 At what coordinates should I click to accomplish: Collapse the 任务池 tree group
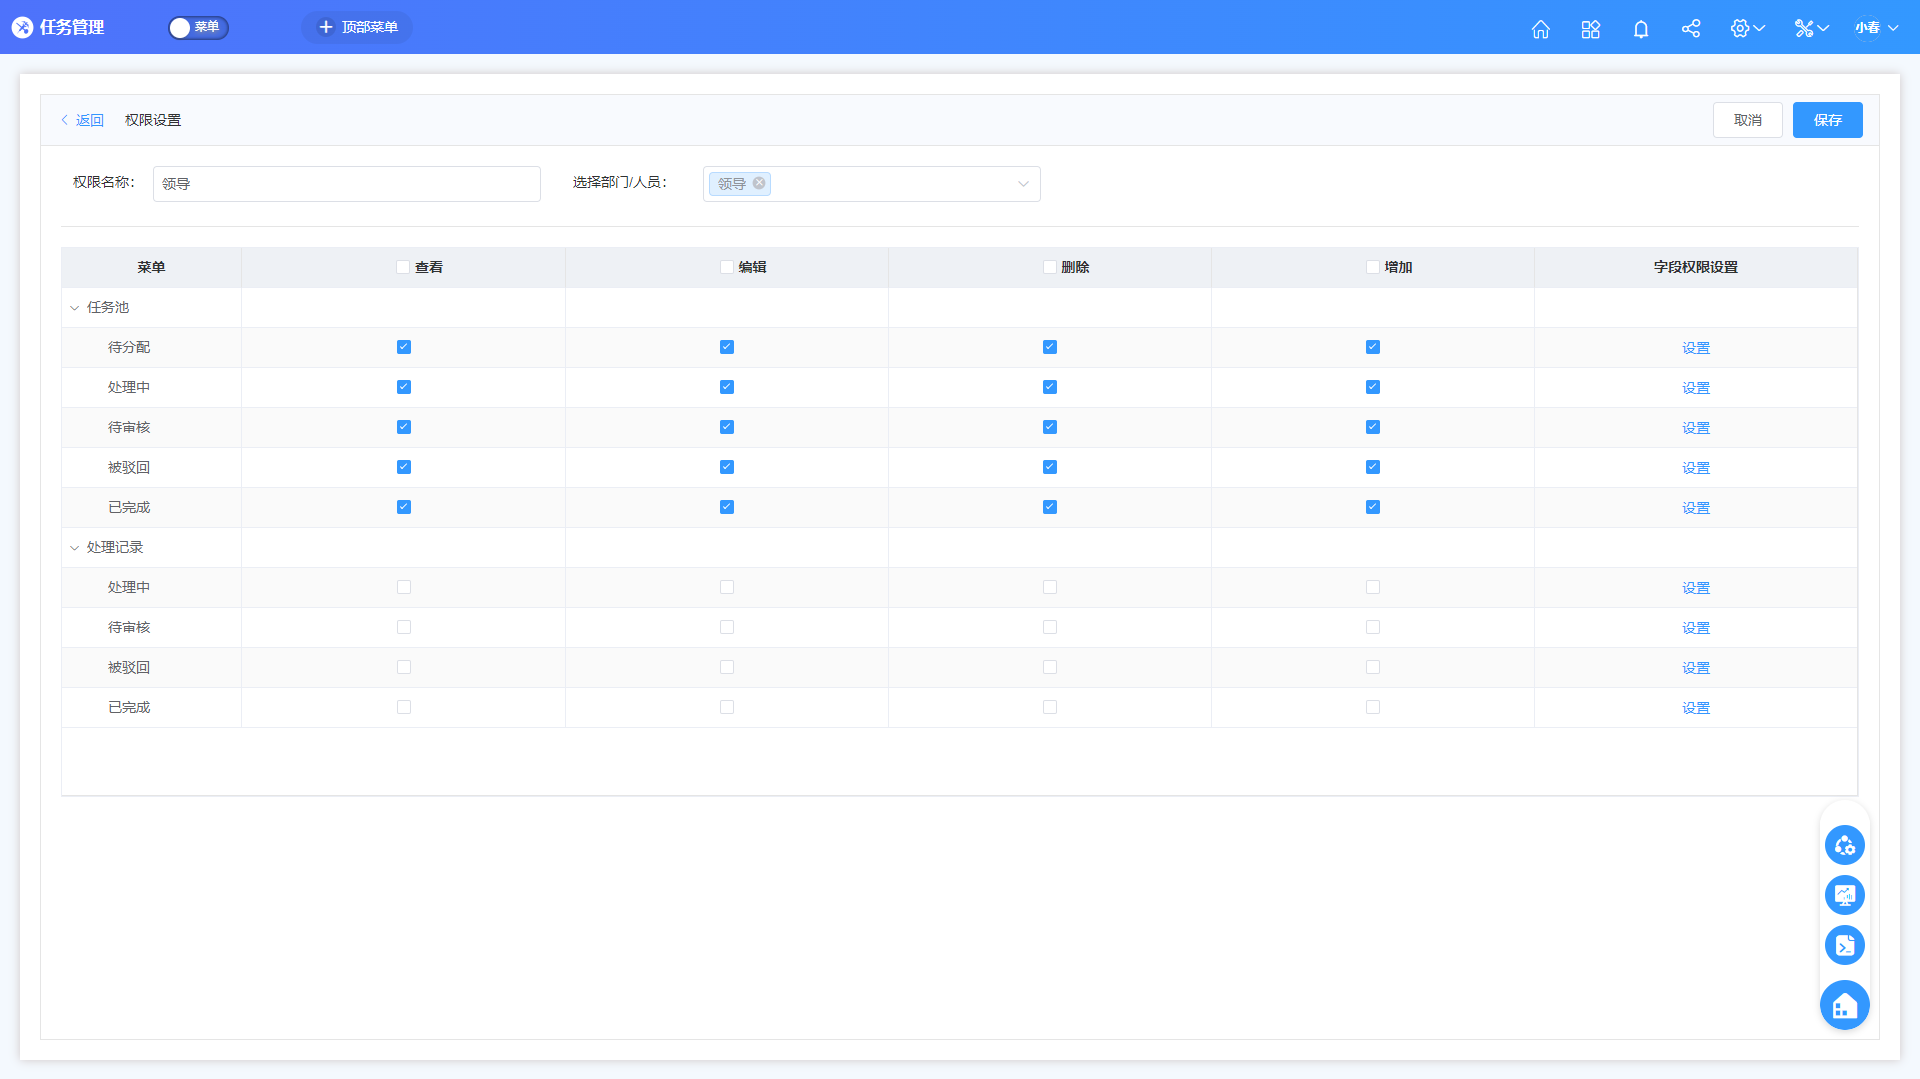pyautogui.click(x=74, y=308)
